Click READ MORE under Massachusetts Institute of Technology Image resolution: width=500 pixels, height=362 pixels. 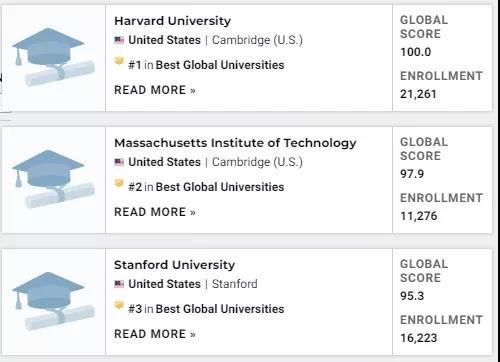pos(155,212)
